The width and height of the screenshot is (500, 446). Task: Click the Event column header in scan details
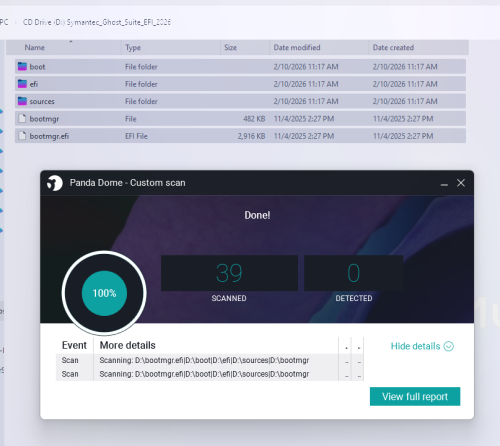click(74, 345)
